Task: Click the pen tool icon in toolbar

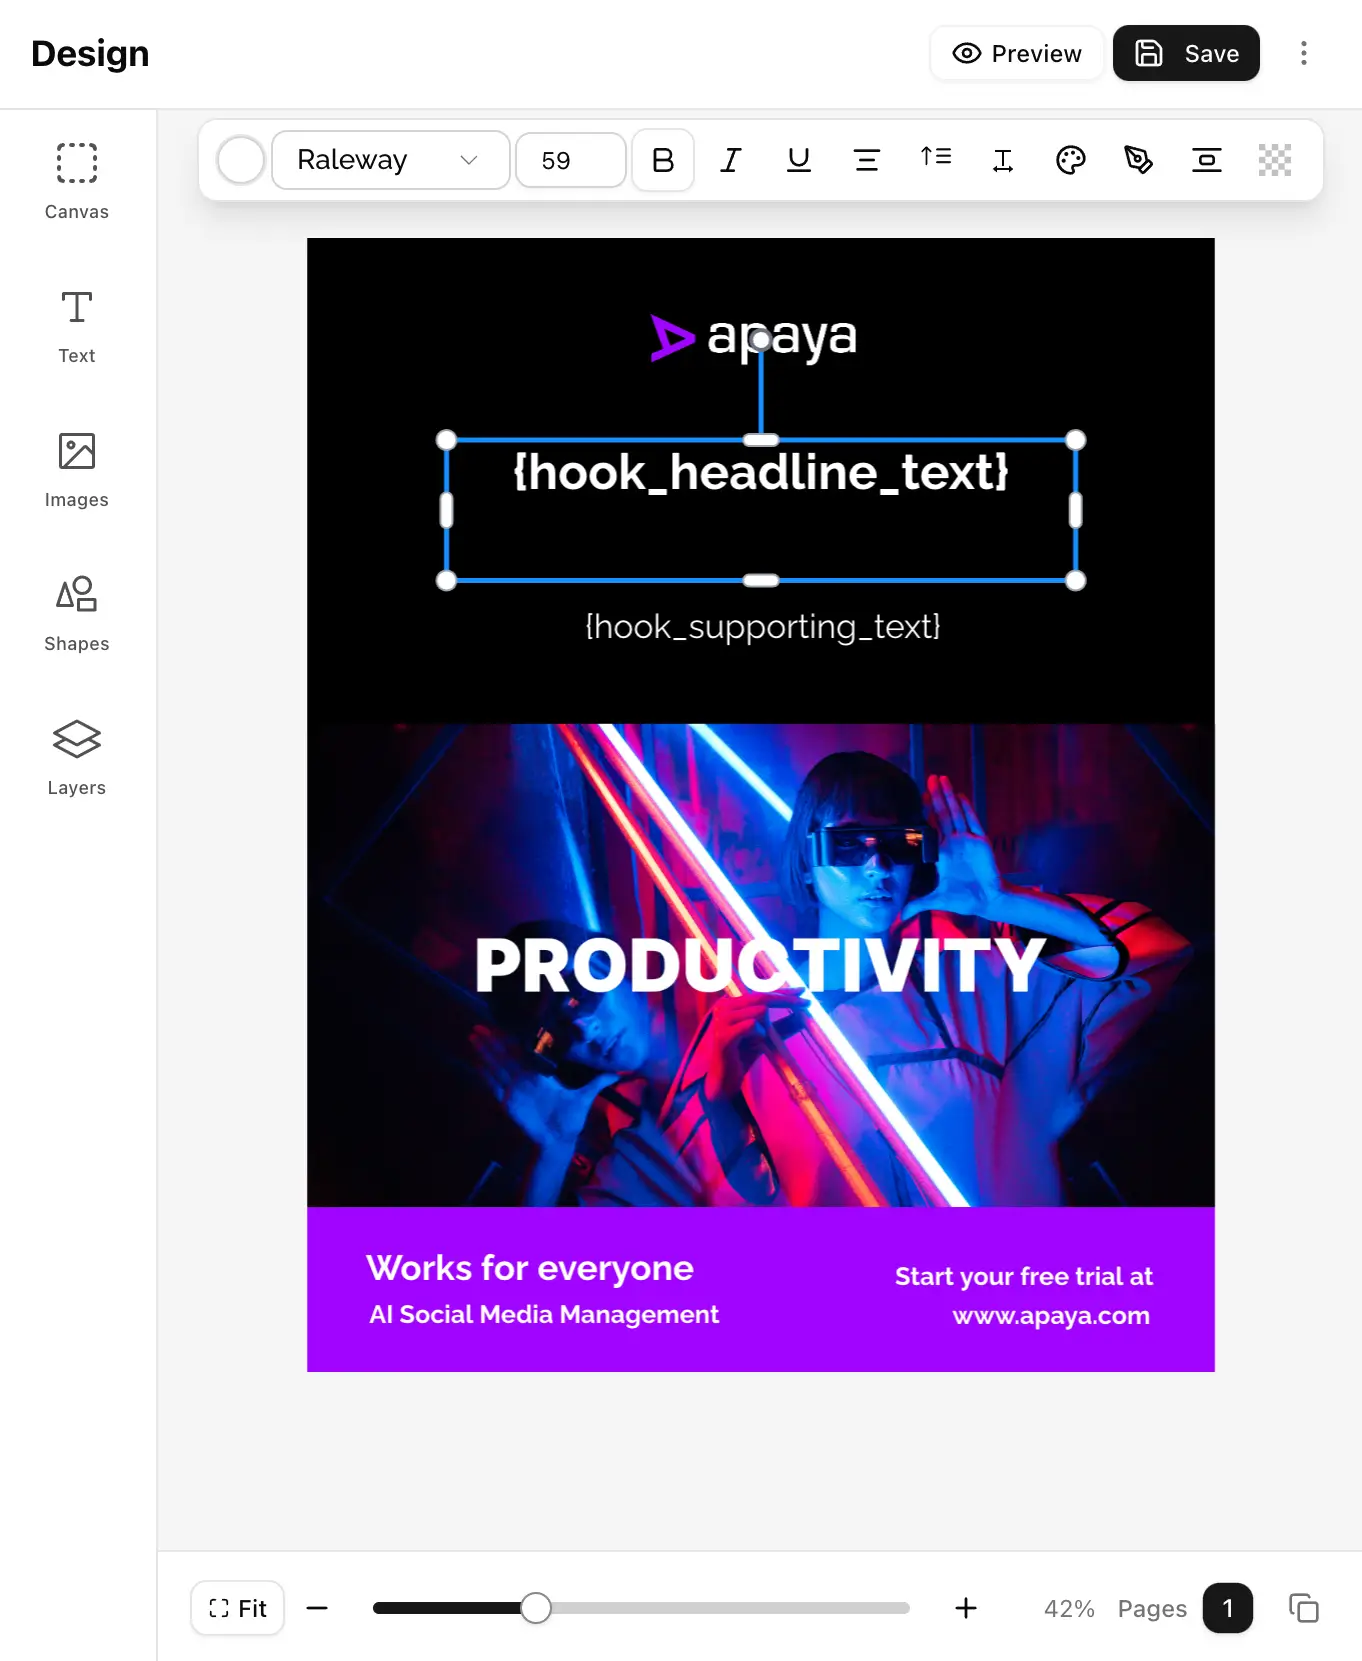Action: click(1138, 160)
